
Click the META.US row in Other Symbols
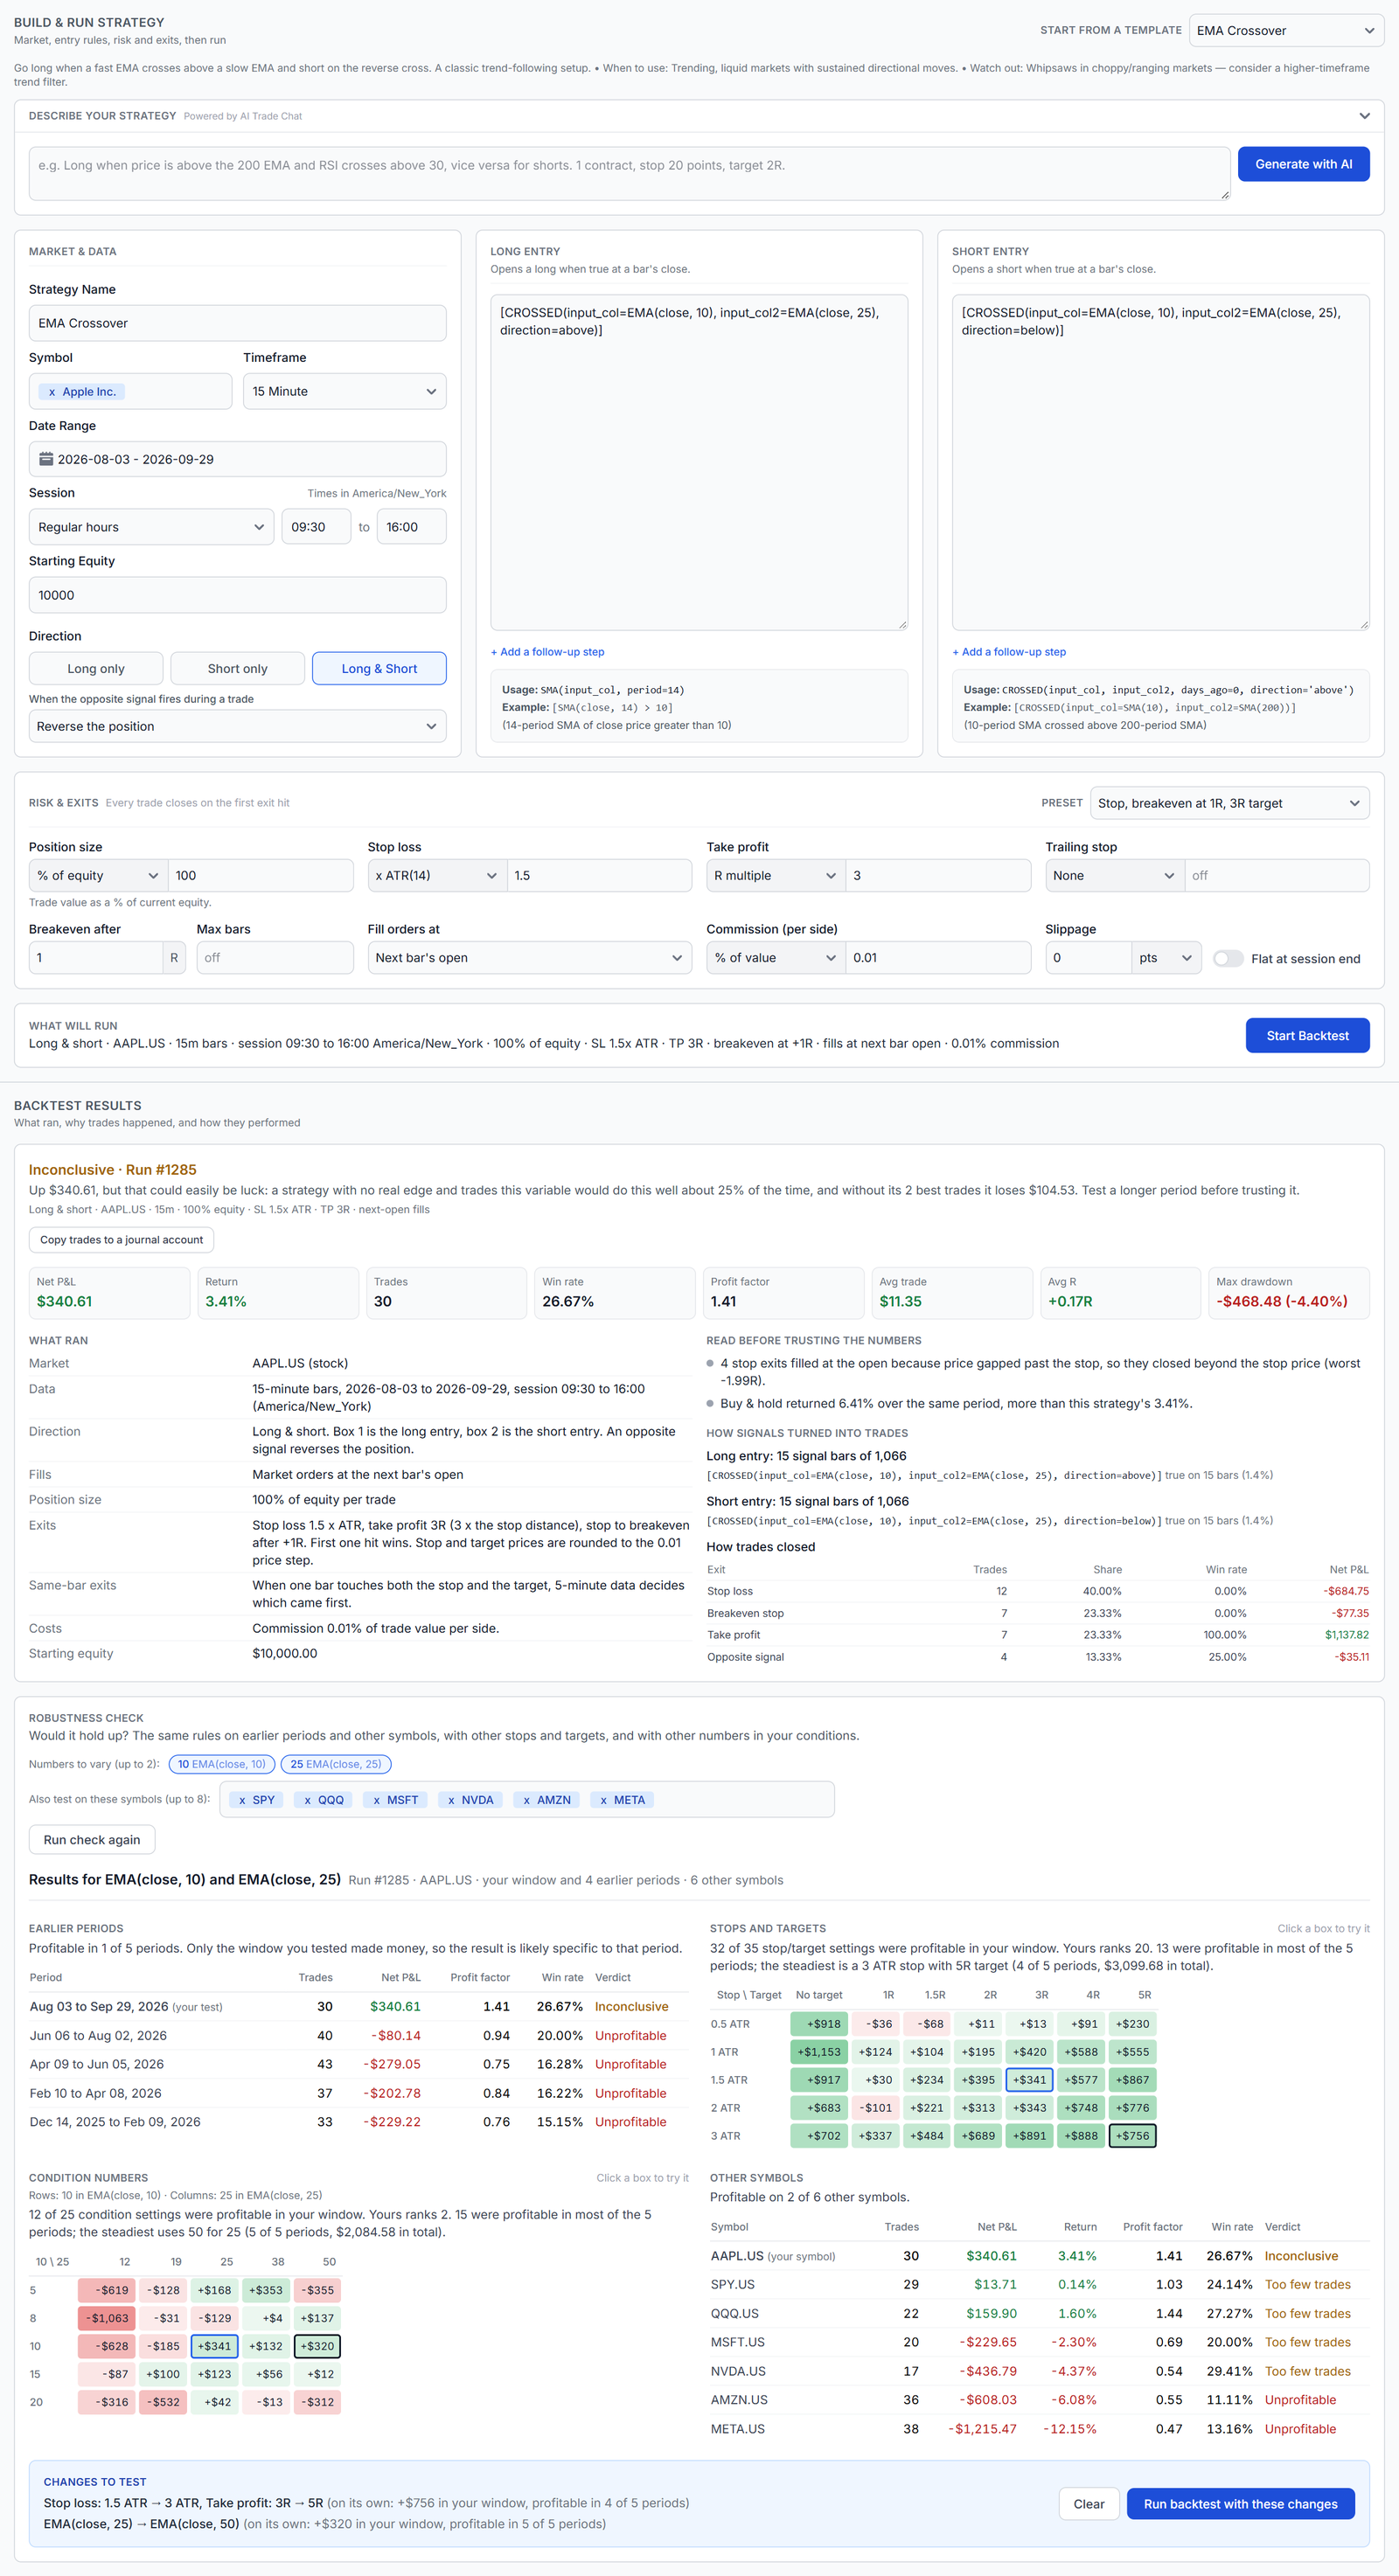(x=1039, y=2429)
